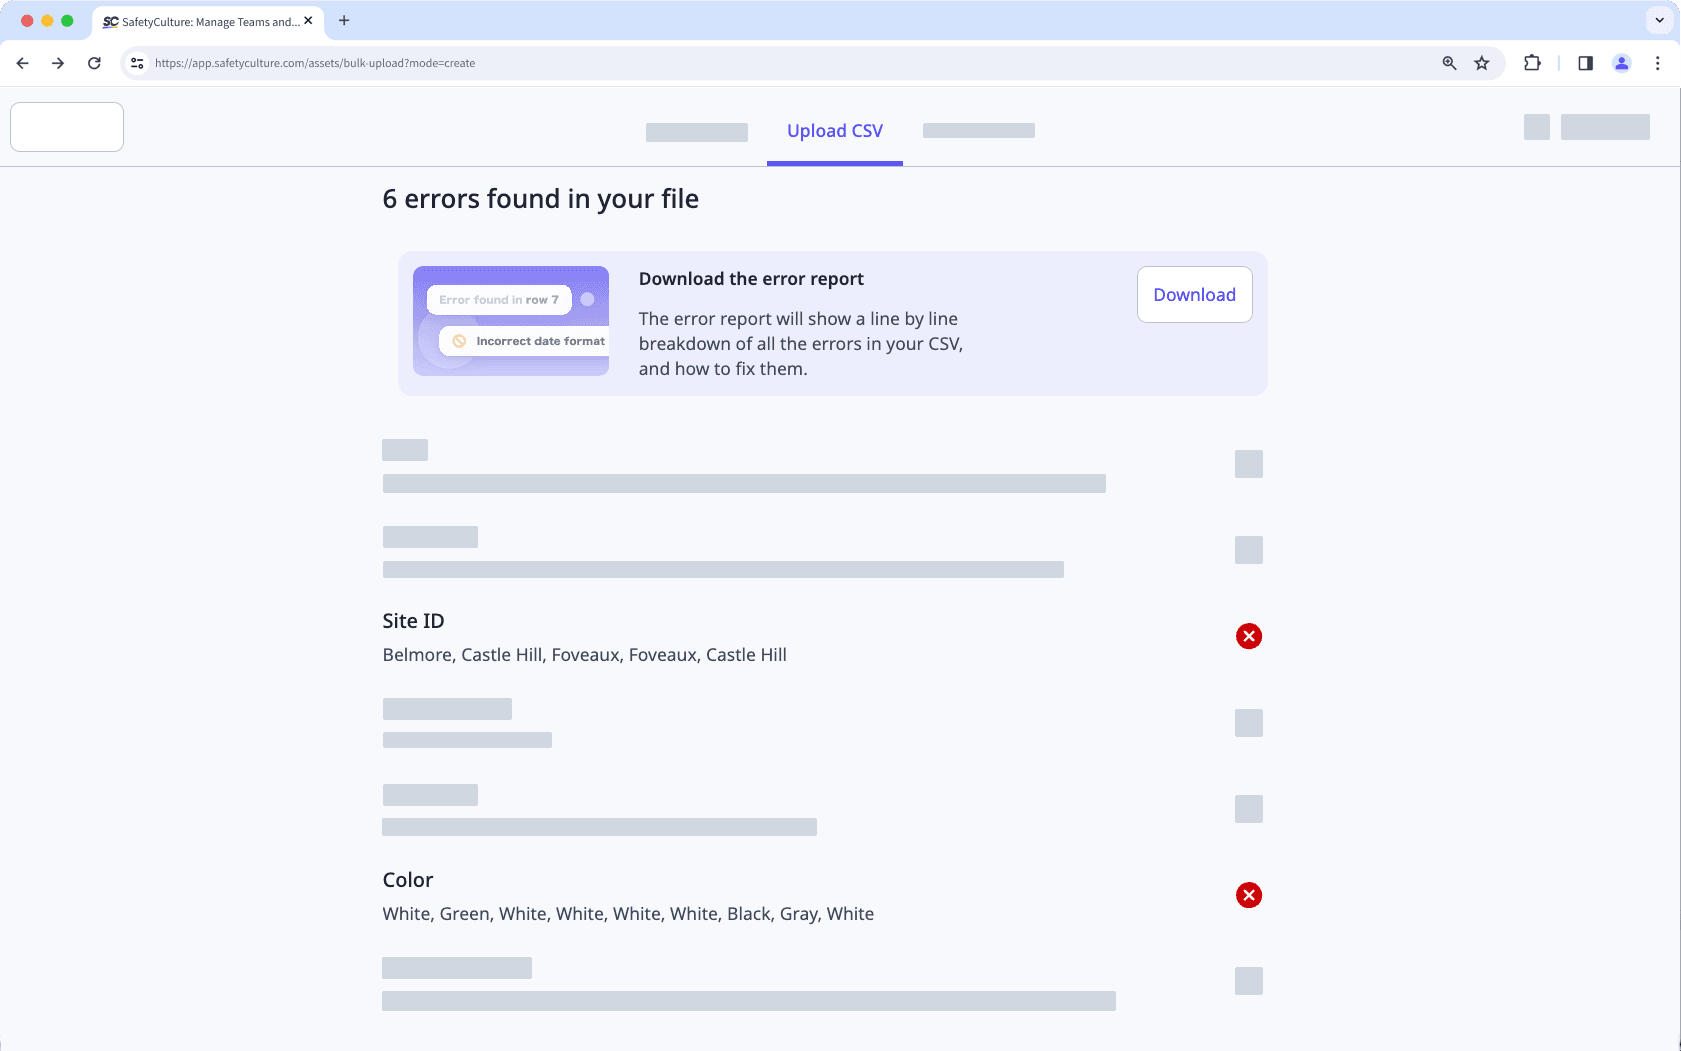Click the zoom magnifier icon in address bar
Image resolution: width=1681 pixels, height=1051 pixels.
1449,63
